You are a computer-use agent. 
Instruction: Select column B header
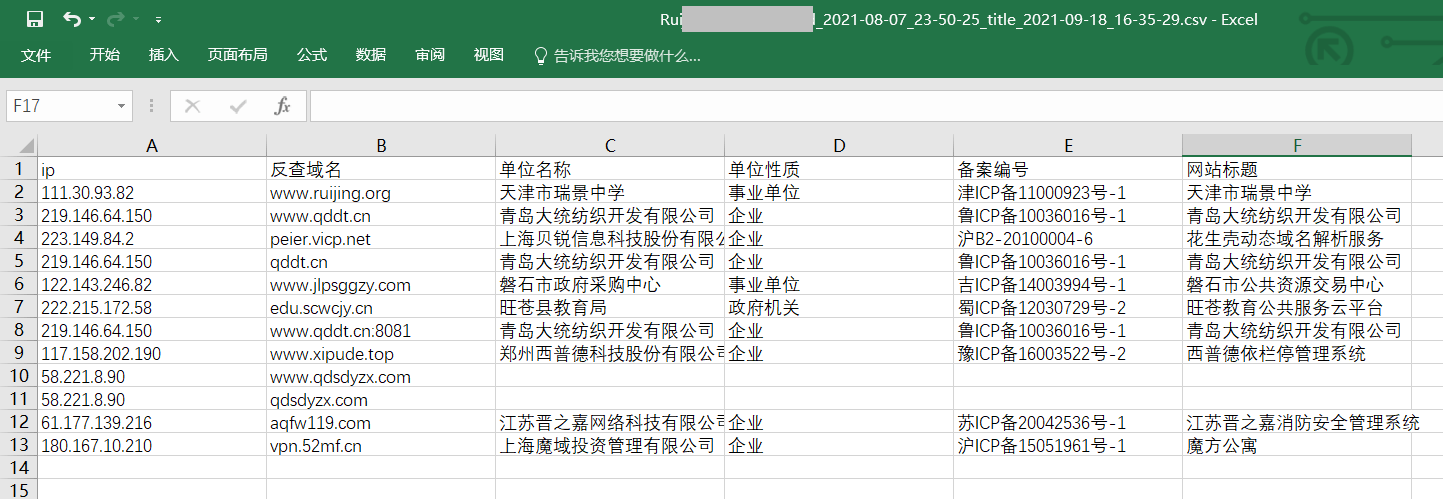tap(381, 146)
